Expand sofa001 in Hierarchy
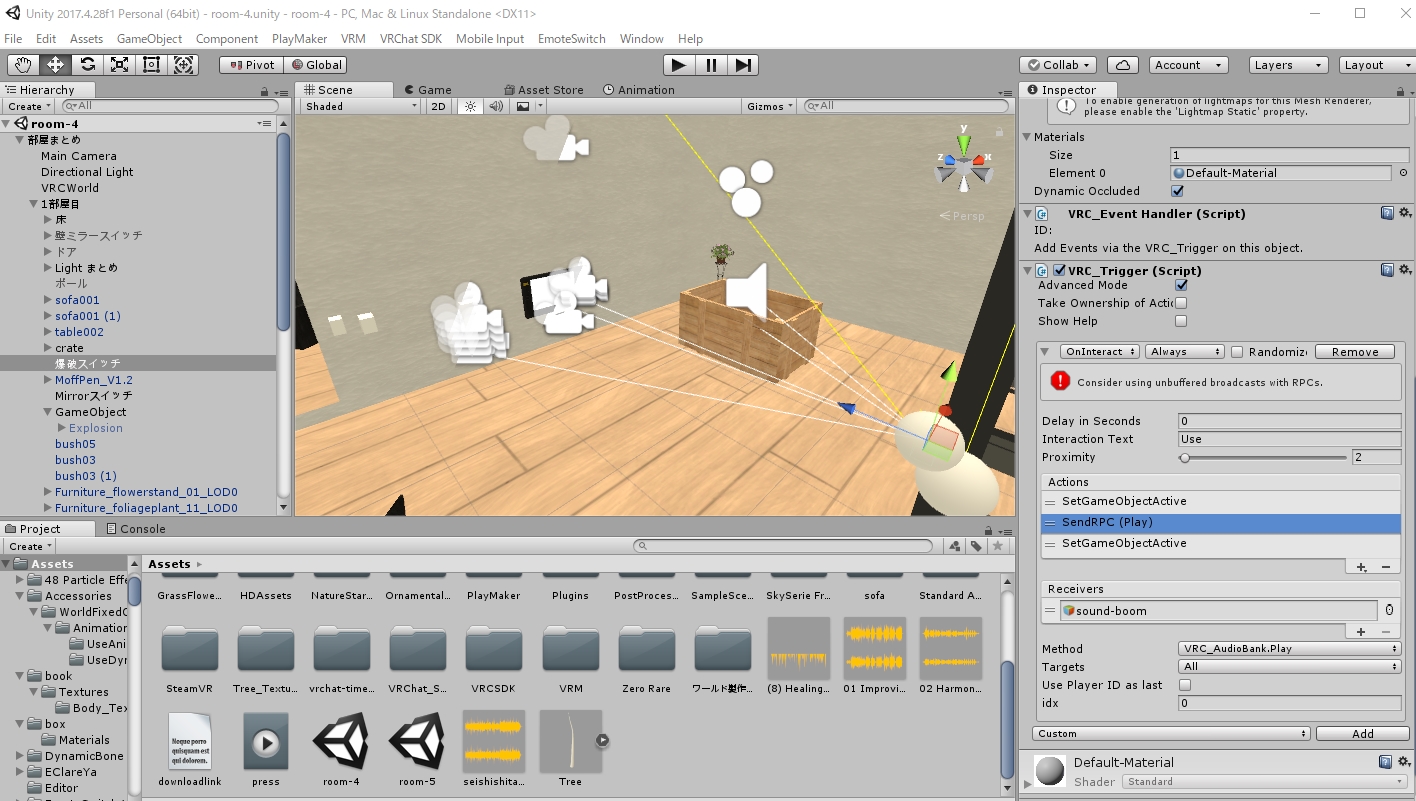1416x801 pixels. coord(48,300)
